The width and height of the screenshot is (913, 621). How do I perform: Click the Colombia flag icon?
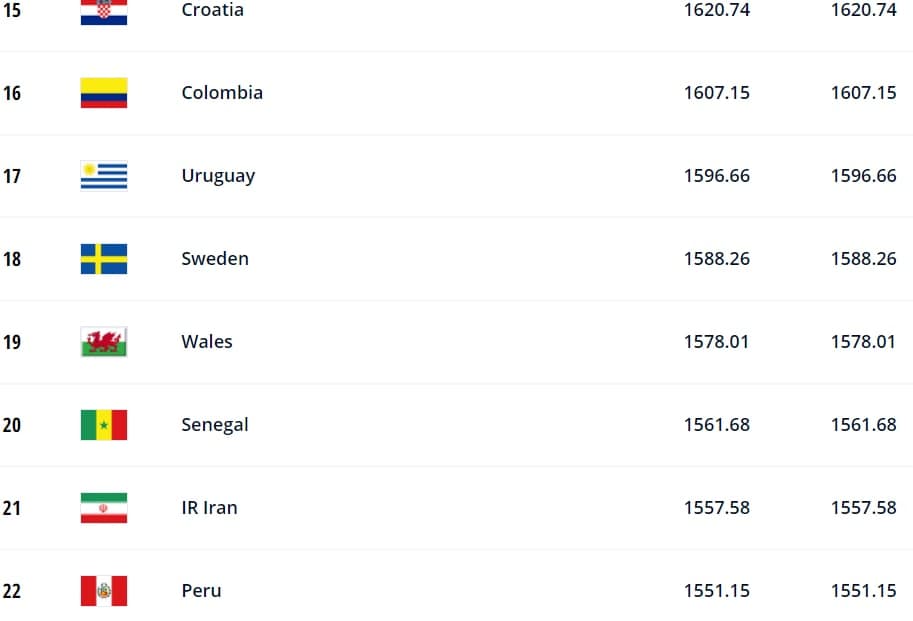tap(104, 93)
